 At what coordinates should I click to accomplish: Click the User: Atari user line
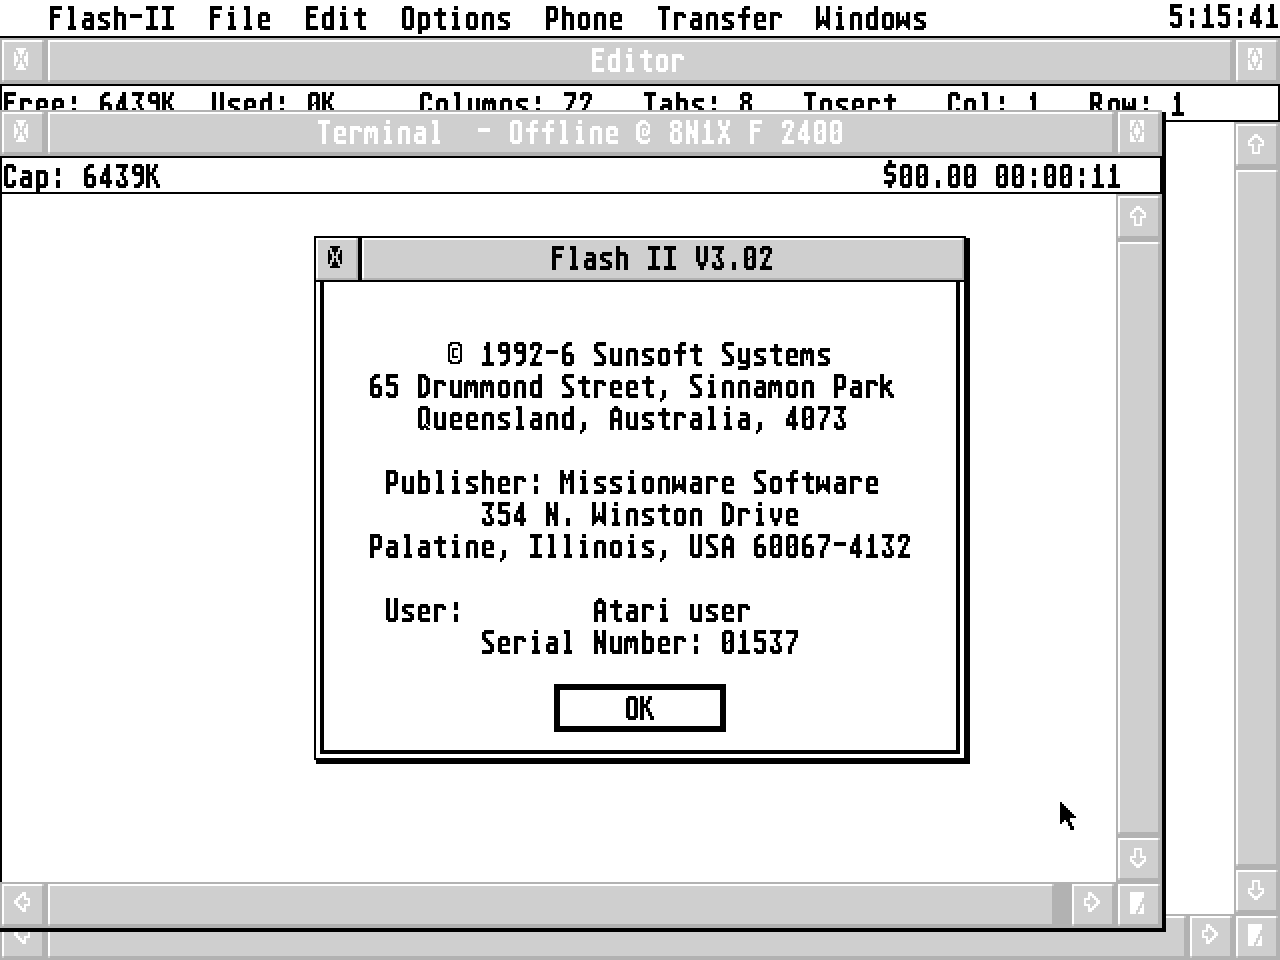coord(567,610)
